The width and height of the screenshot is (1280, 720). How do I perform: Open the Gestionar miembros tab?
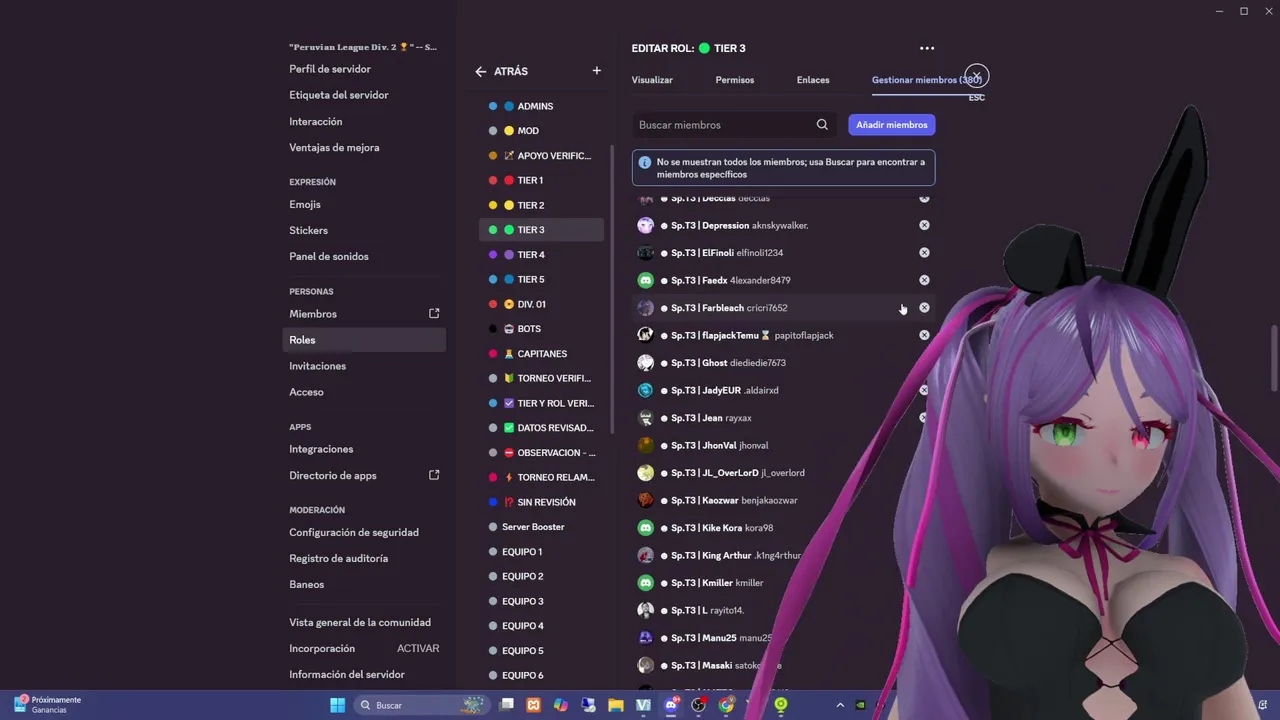click(x=927, y=80)
